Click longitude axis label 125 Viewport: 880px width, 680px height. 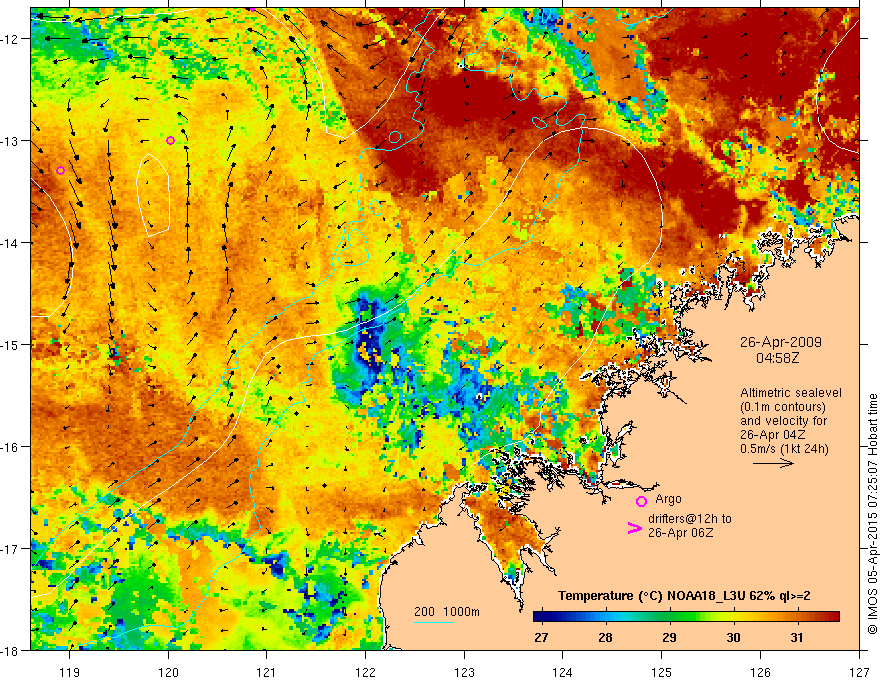tap(662, 672)
